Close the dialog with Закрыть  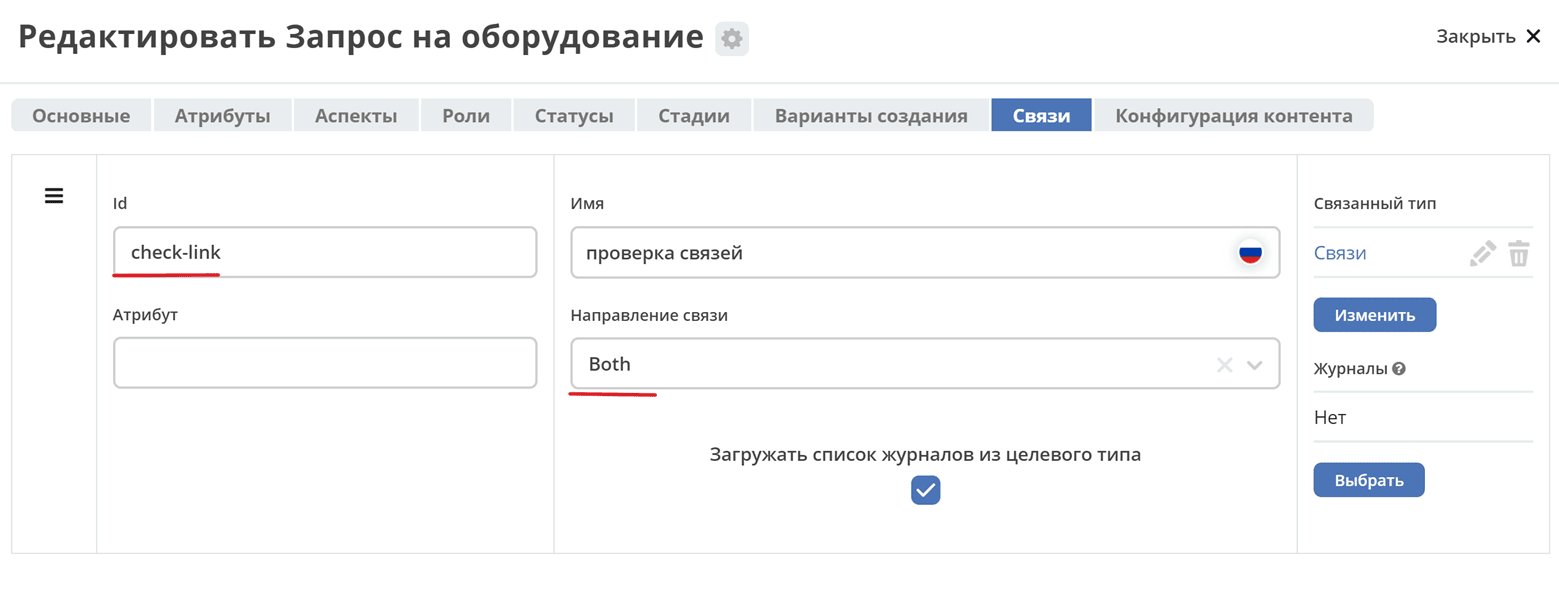point(1489,37)
